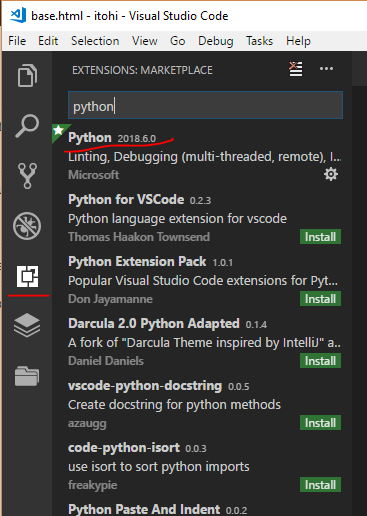The width and height of the screenshot is (367, 516).
Task: Select the code-python-isort title
Action: click(x=124, y=448)
